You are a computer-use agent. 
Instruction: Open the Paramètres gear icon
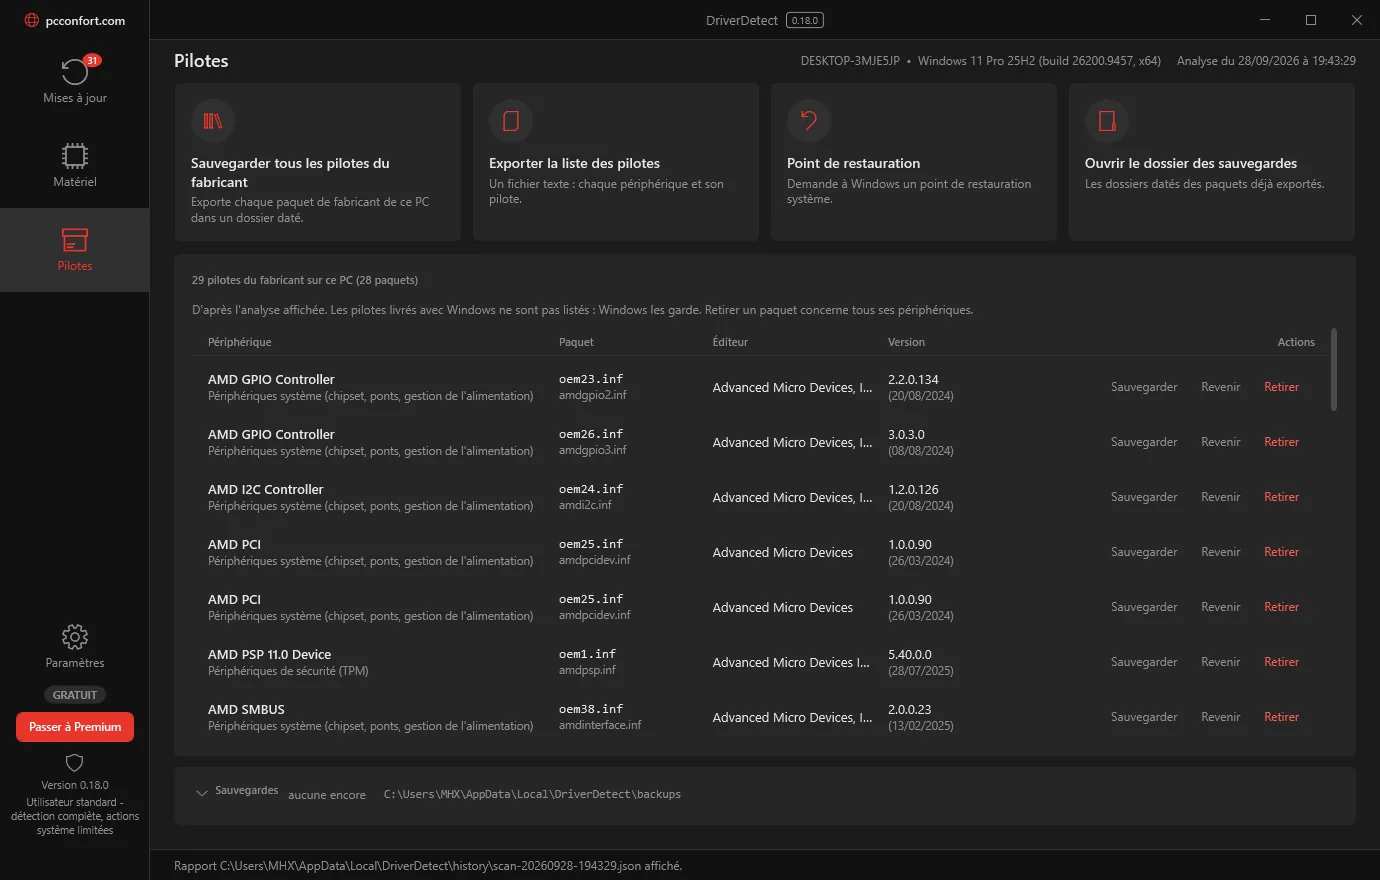point(75,637)
